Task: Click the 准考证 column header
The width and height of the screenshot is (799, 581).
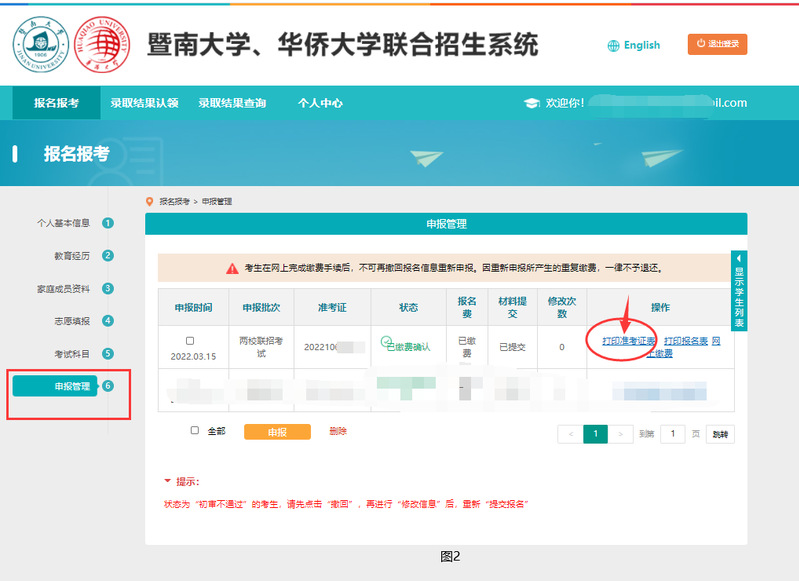Action: [332, 307]
